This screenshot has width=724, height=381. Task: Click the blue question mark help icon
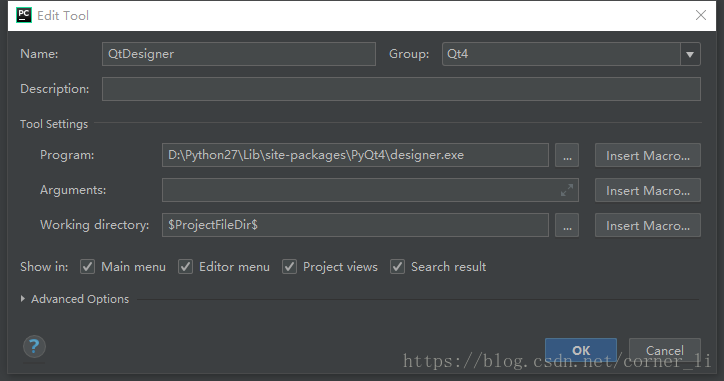(x=34, y=346)
